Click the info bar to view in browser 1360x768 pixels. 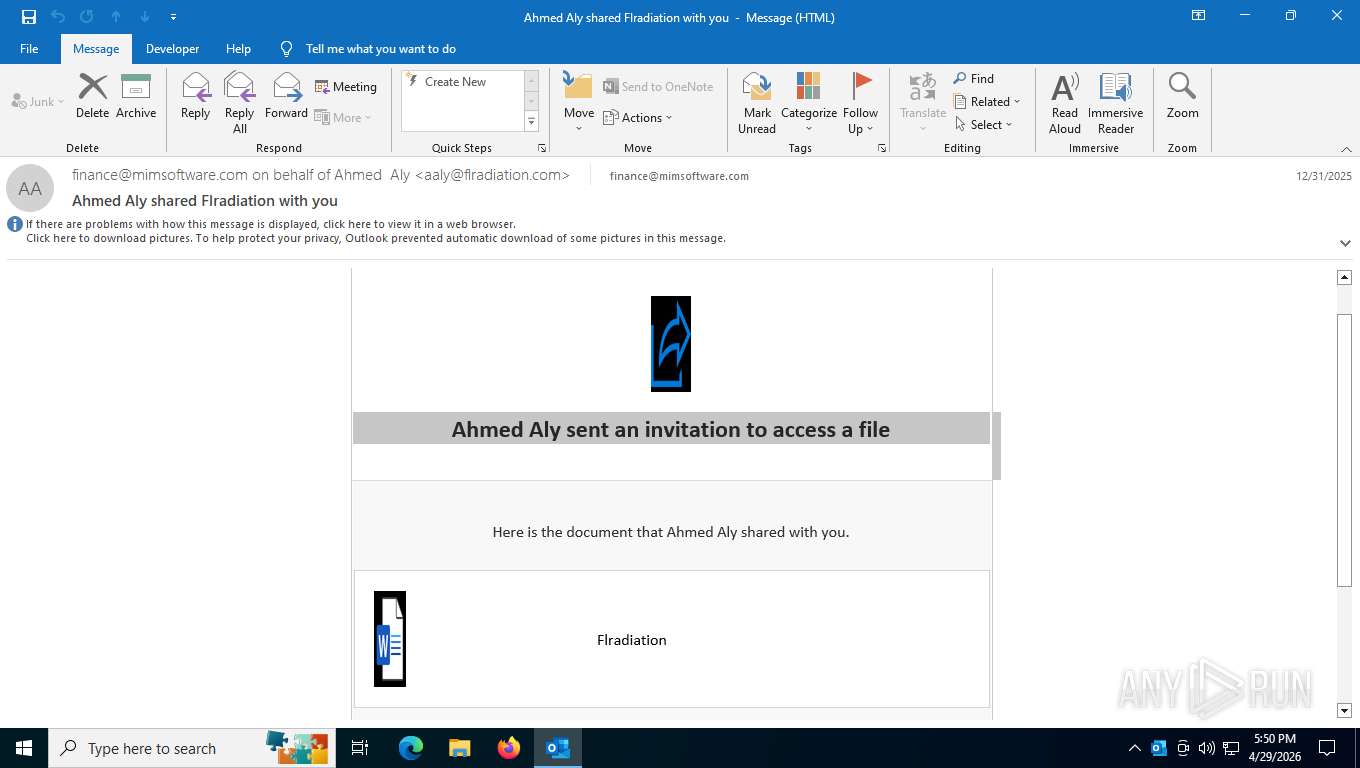point(271,224)
